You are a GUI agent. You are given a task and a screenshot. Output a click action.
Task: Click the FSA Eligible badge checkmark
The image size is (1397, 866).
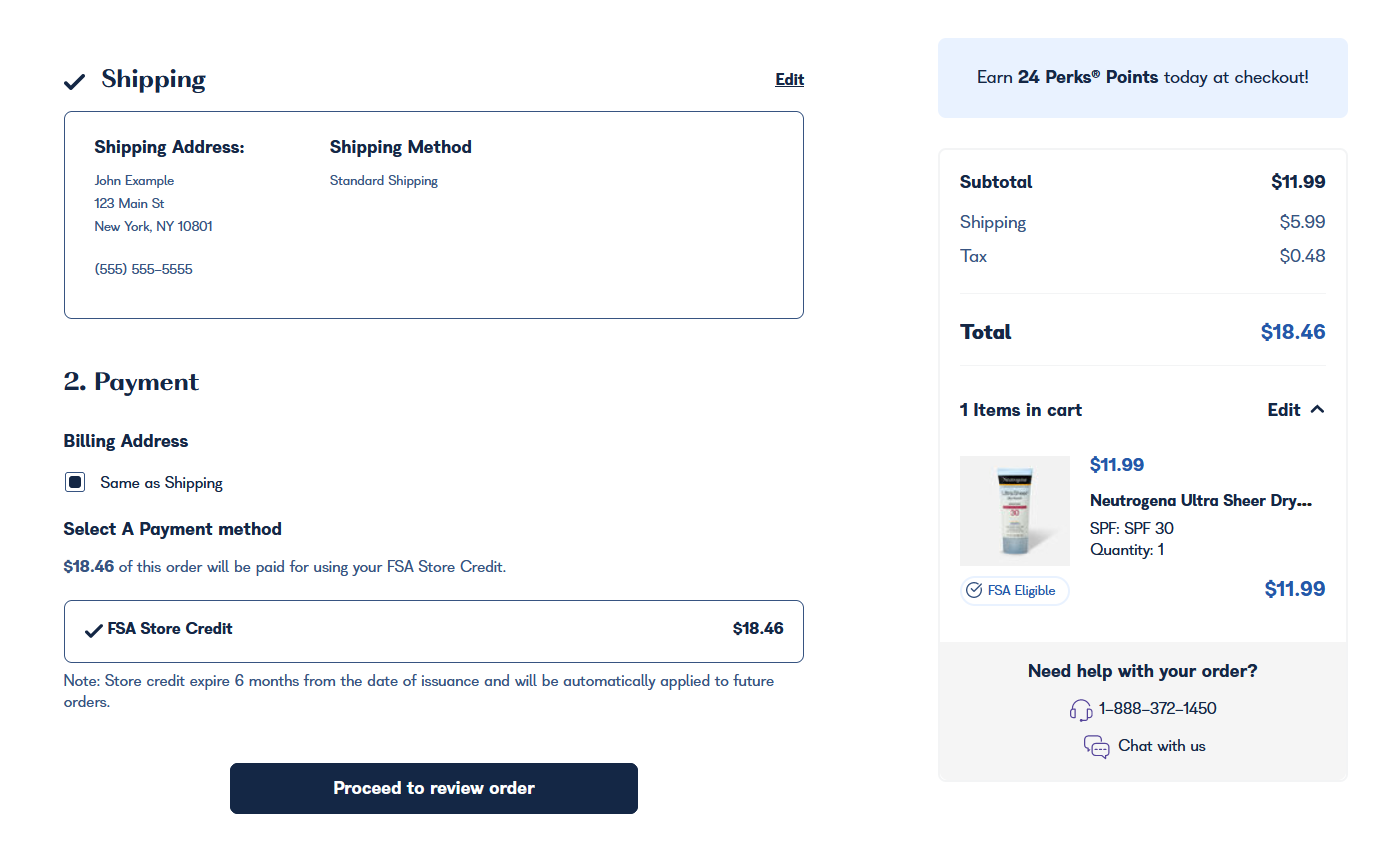pyautogui.click(x=974, y=591)
